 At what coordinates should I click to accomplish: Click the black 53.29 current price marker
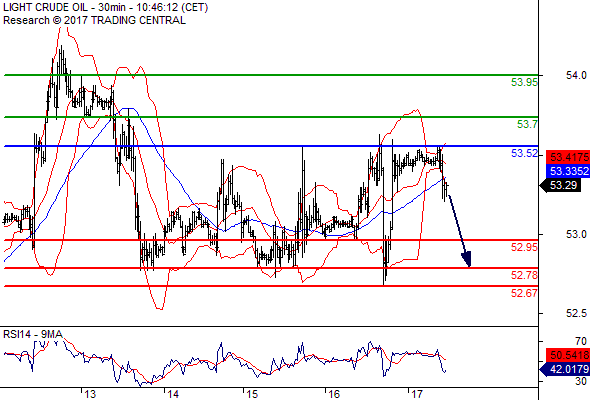pos(561,185)
